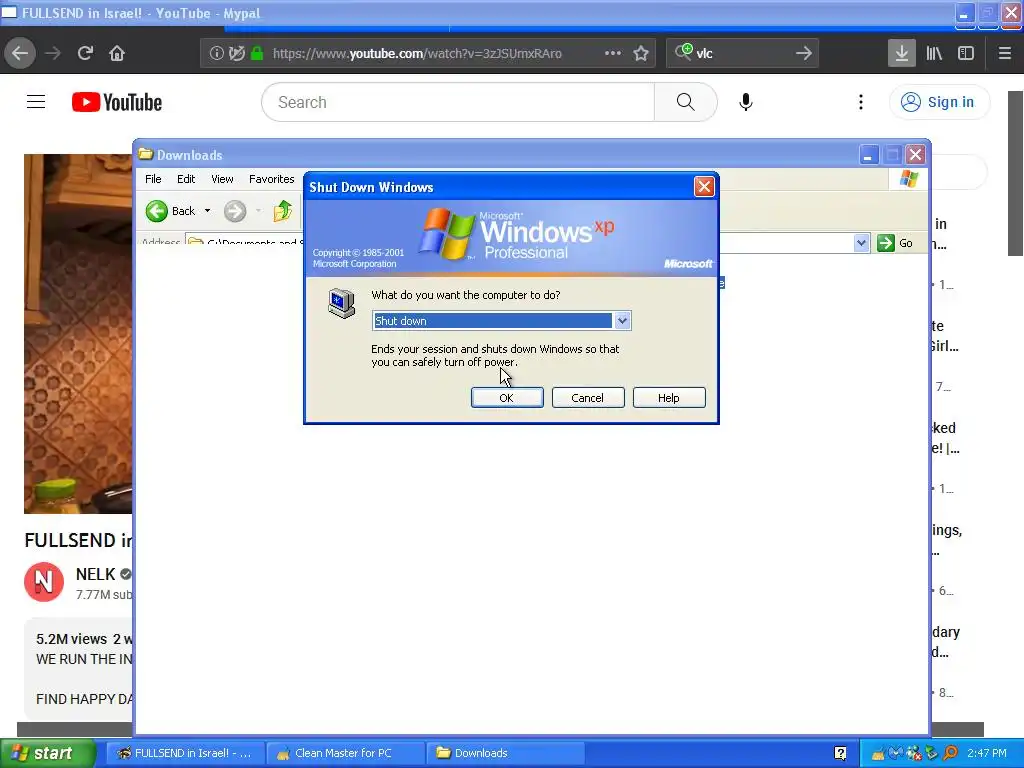This screenshot has height=768, width=1024.
Task: Click Forward arrow in Downloads window
Action: coord(235,211)
